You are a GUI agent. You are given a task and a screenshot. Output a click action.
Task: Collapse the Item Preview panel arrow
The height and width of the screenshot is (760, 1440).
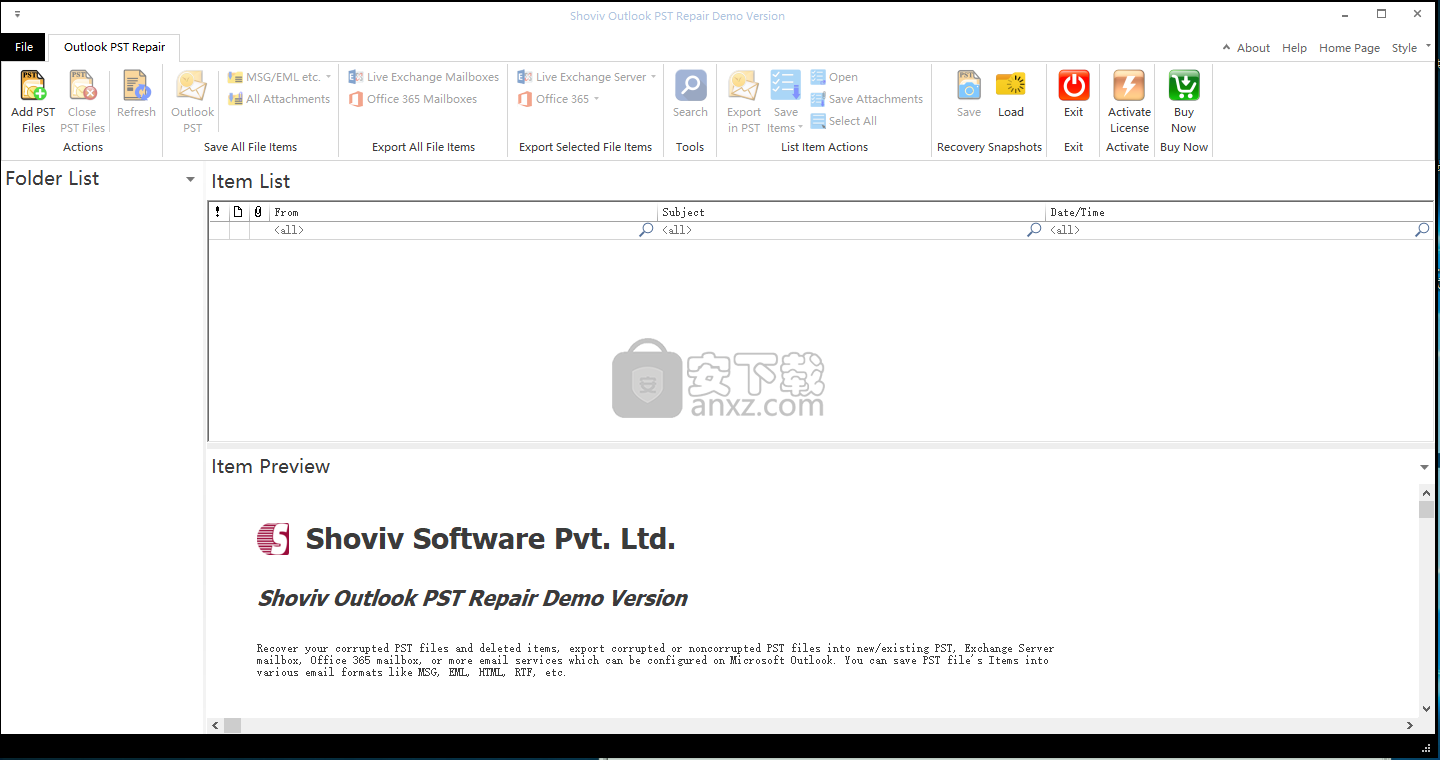pos(1424,468)
